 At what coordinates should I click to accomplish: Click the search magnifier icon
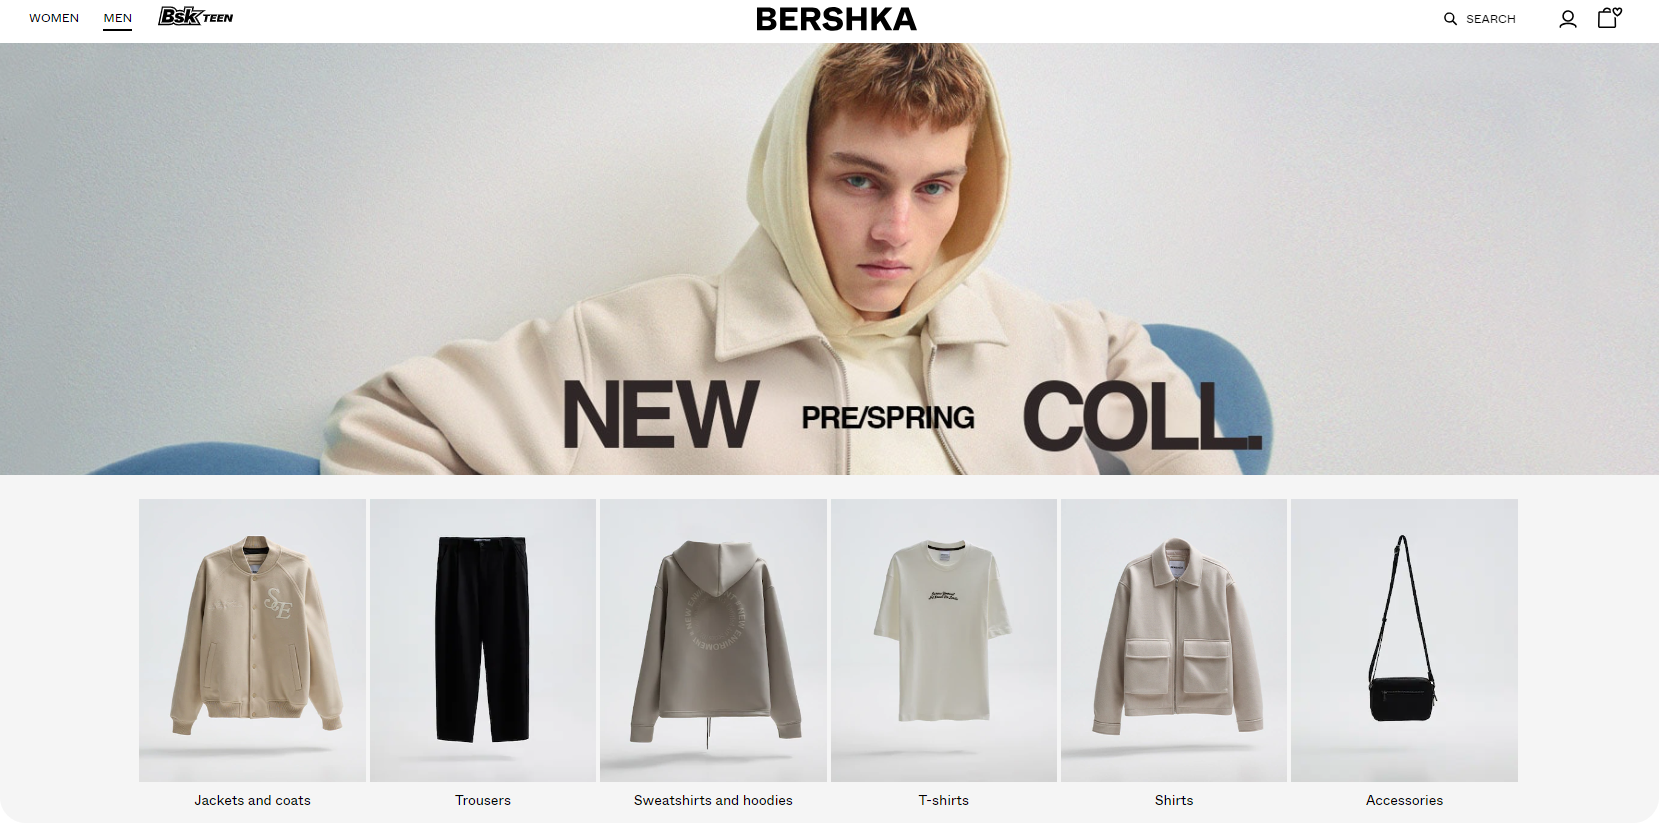pos(1450,19)
